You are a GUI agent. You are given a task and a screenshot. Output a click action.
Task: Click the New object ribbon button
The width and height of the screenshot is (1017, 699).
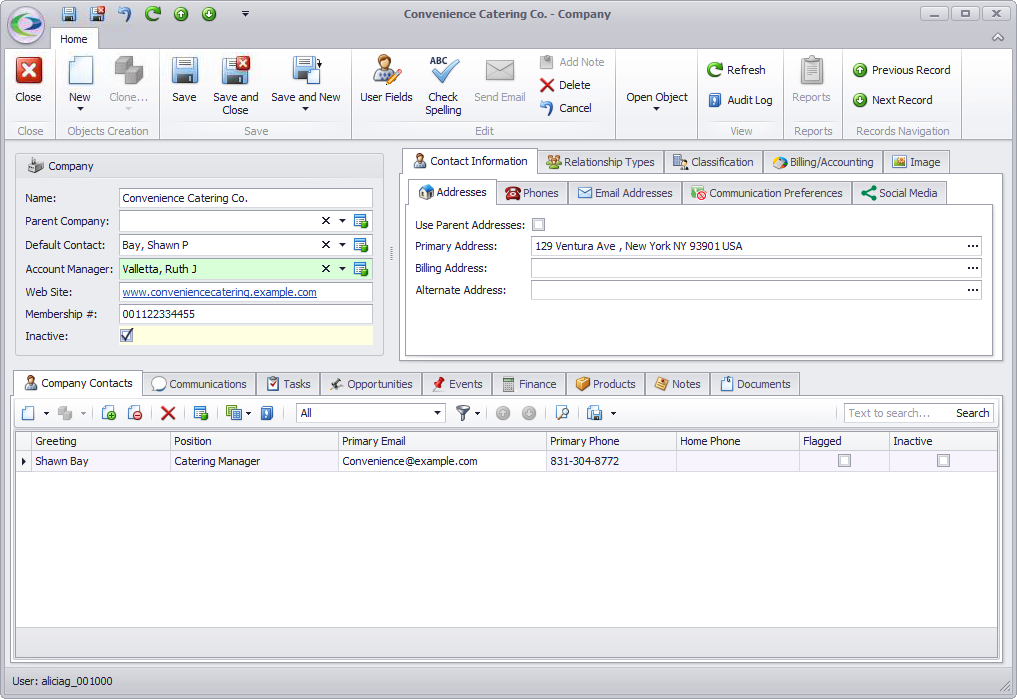click(80, 84)
